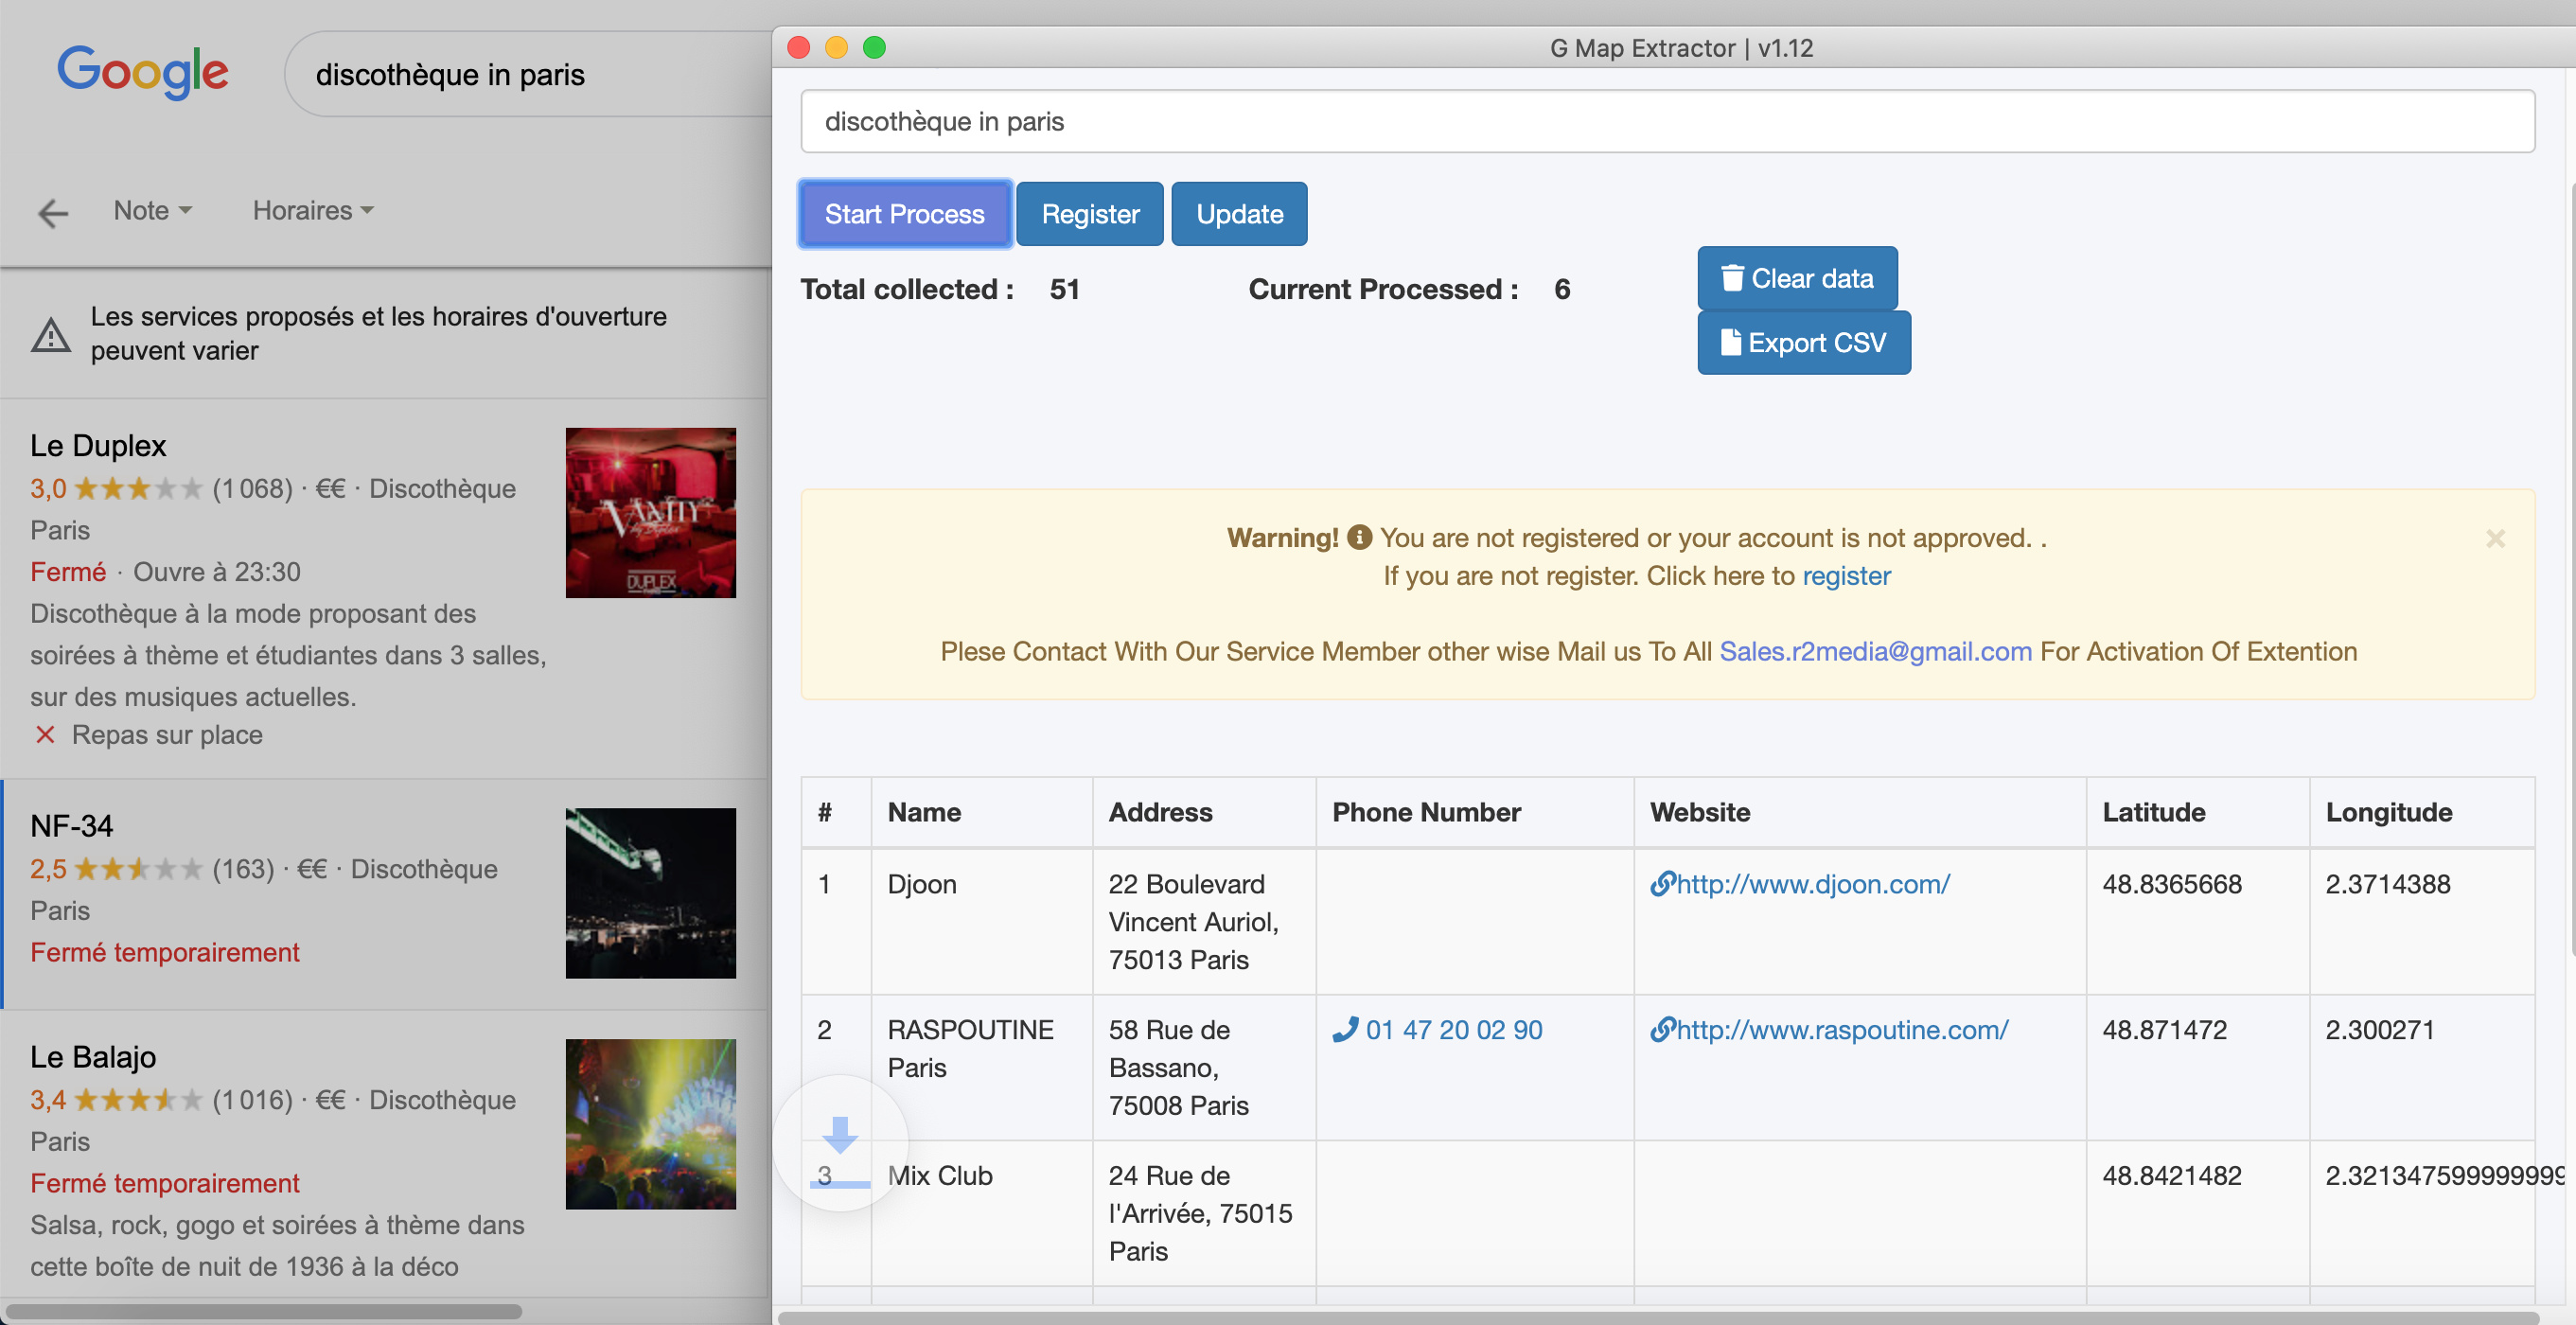Select the Le Duplex listing title
2576x1325 pixels.
click(x=98, y=446)
